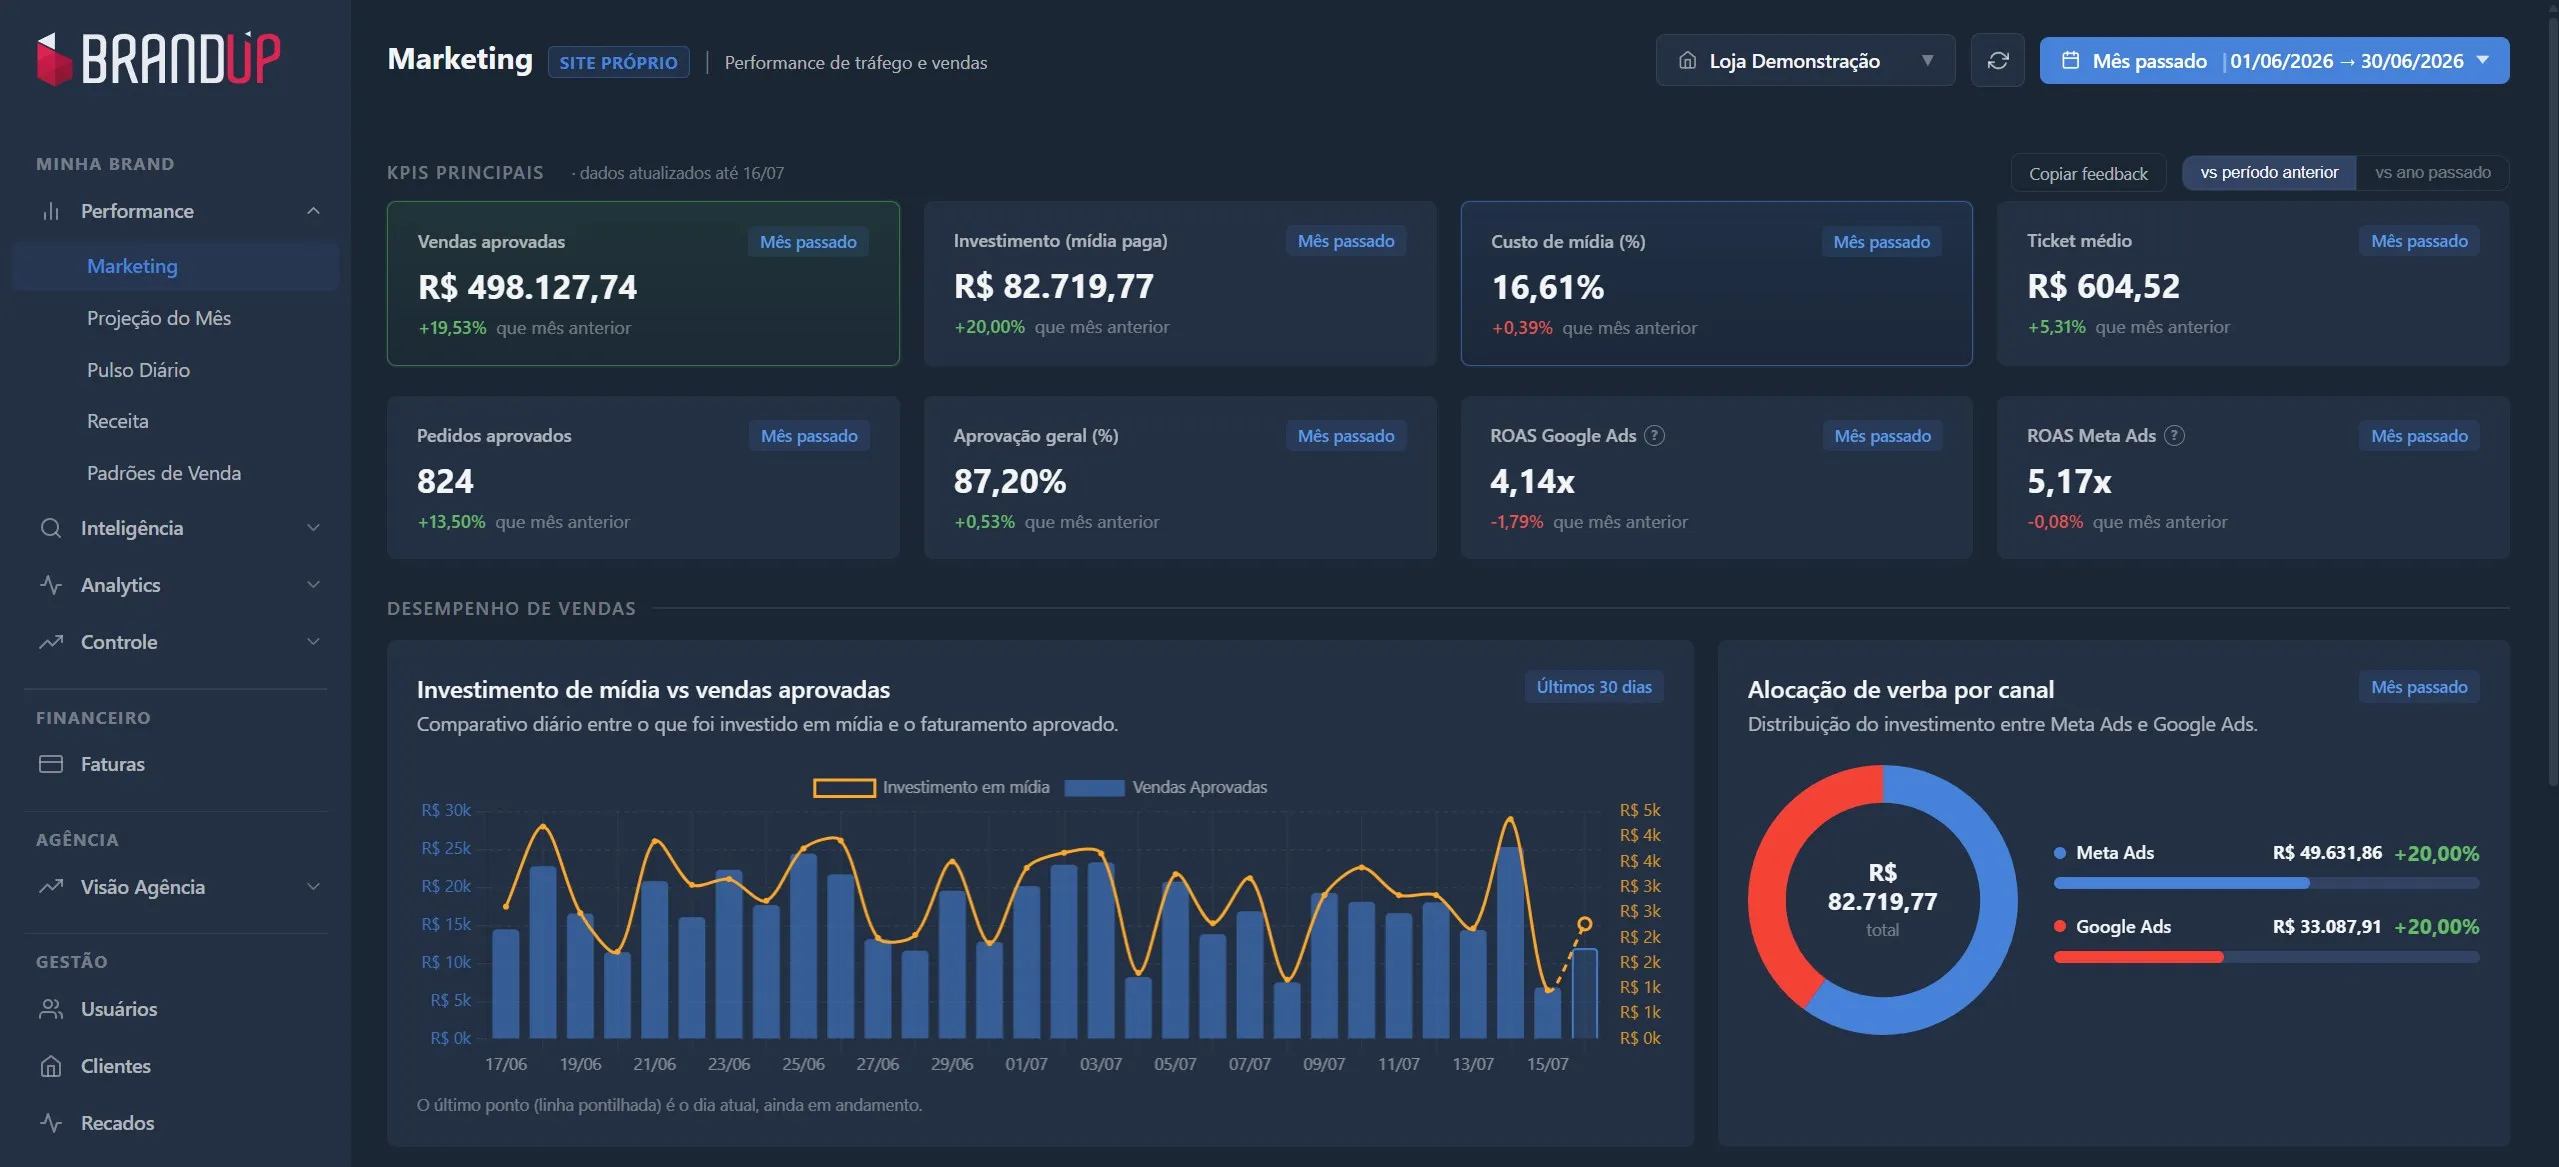2559x1167 pixels.
Task: Click the Controle trend icon
Action: point(51,642)
